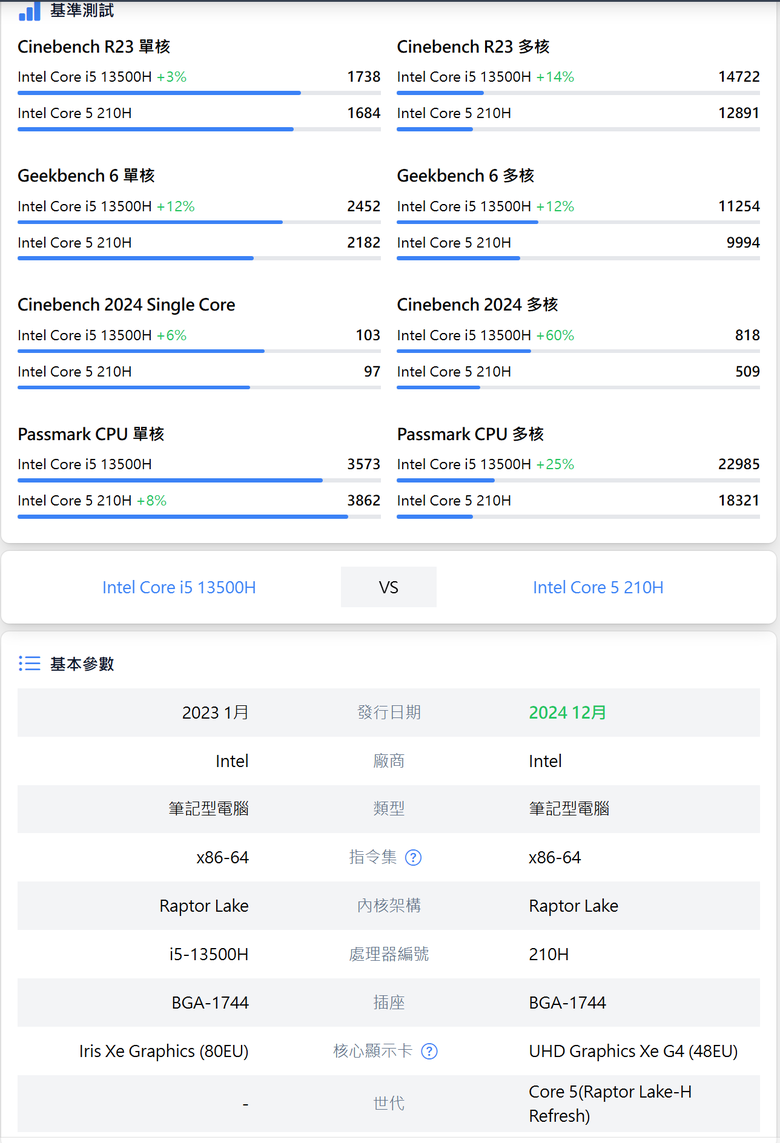Viewport: 780px width, 1143px height.
Task: Select the Cinebench R23 單核 heading
Action: (x=94, y=47)
